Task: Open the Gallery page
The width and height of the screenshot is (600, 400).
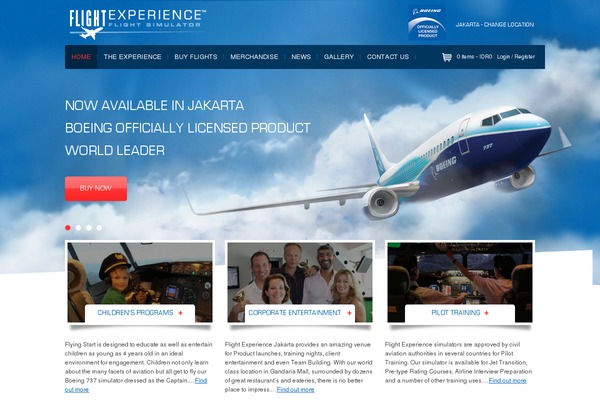Action: (339, 57)
